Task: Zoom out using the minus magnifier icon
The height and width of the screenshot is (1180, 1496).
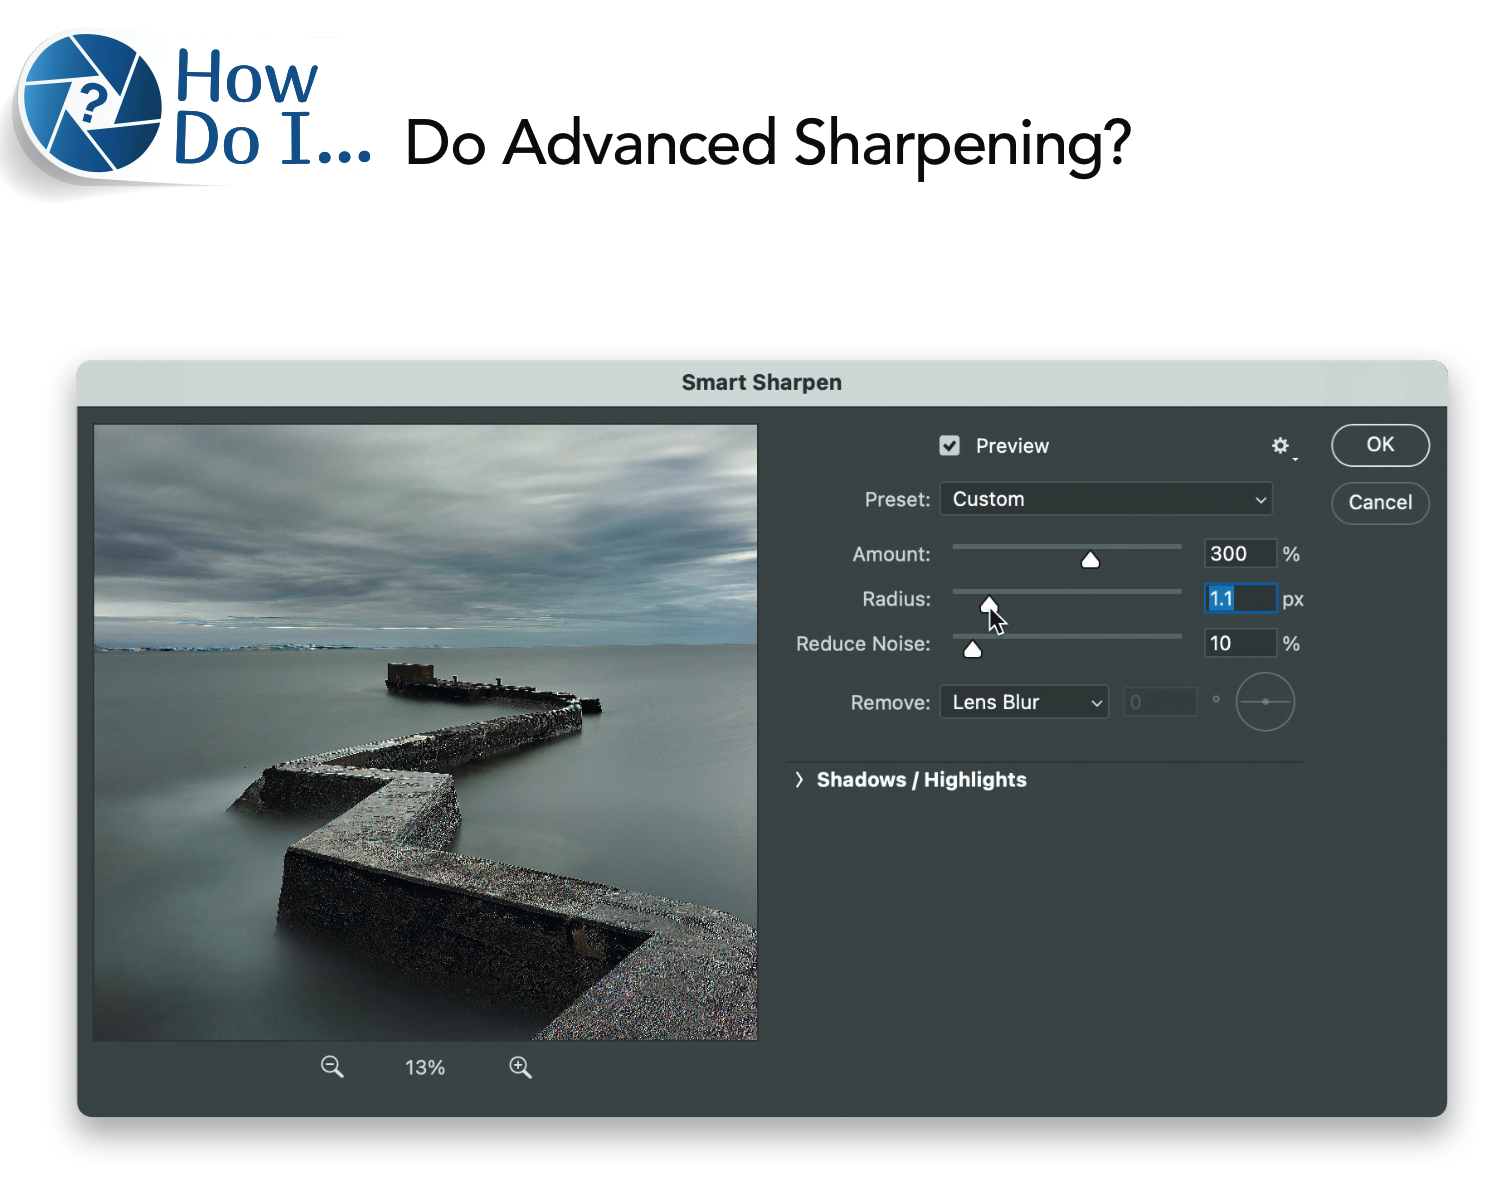Action: [x=332, y=1067]
